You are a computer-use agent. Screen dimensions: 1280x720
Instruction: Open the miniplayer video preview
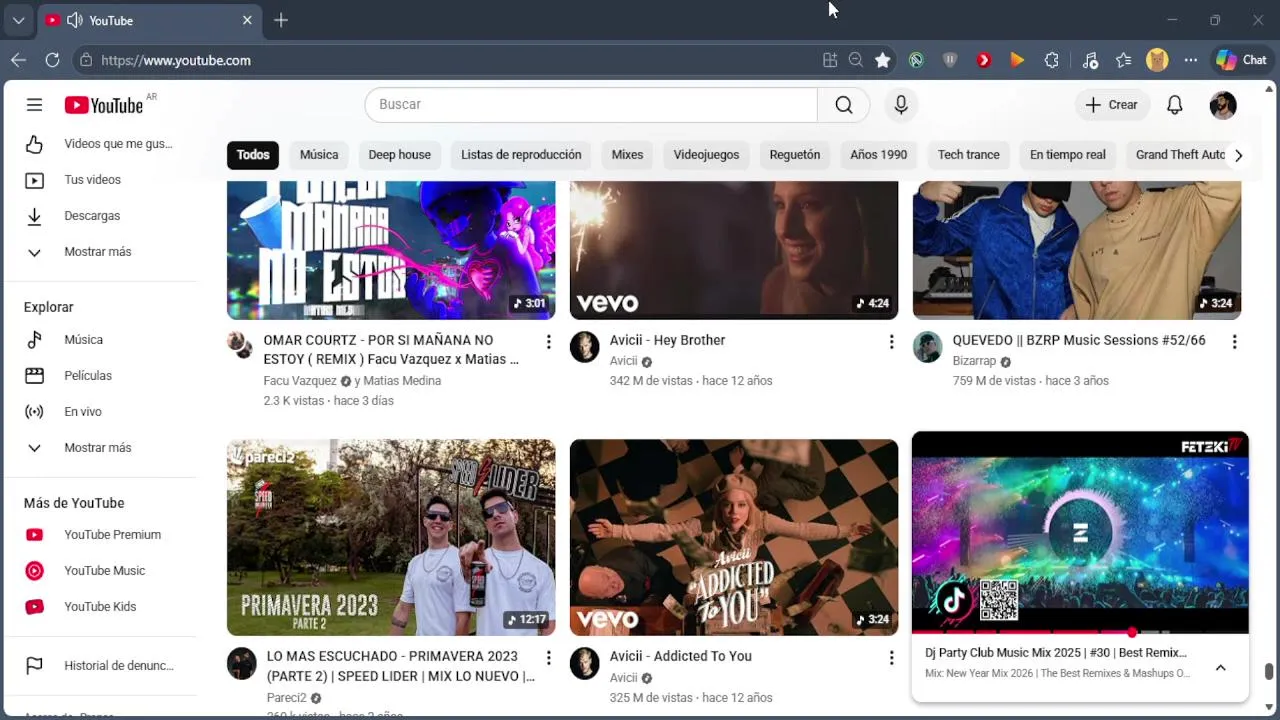pos(1080,532)
